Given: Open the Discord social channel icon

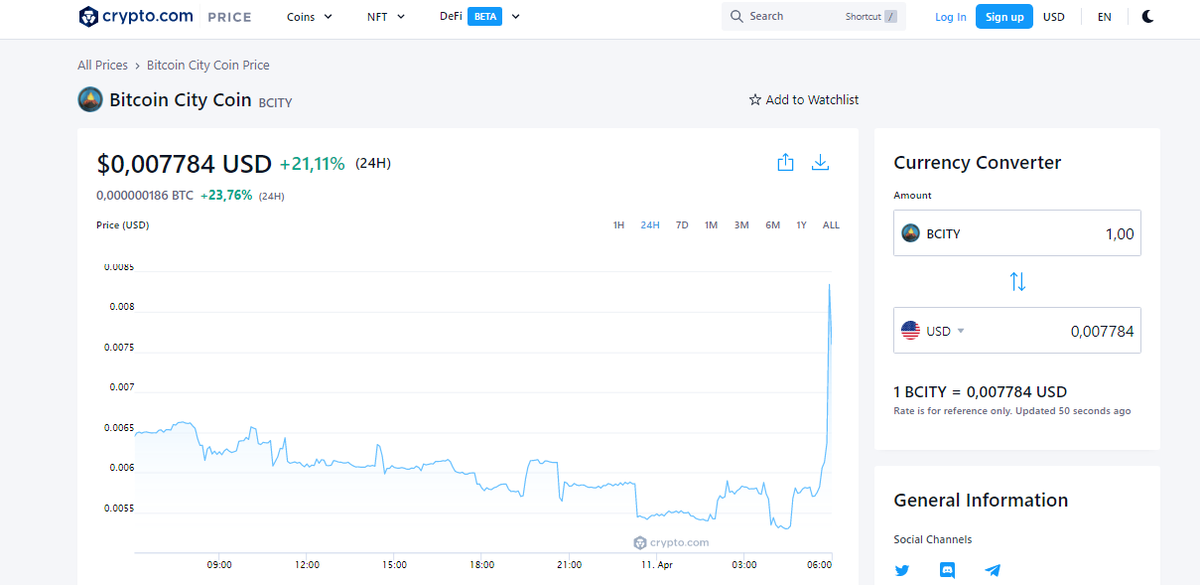Looking at the screenshot, I should point(947,570).
